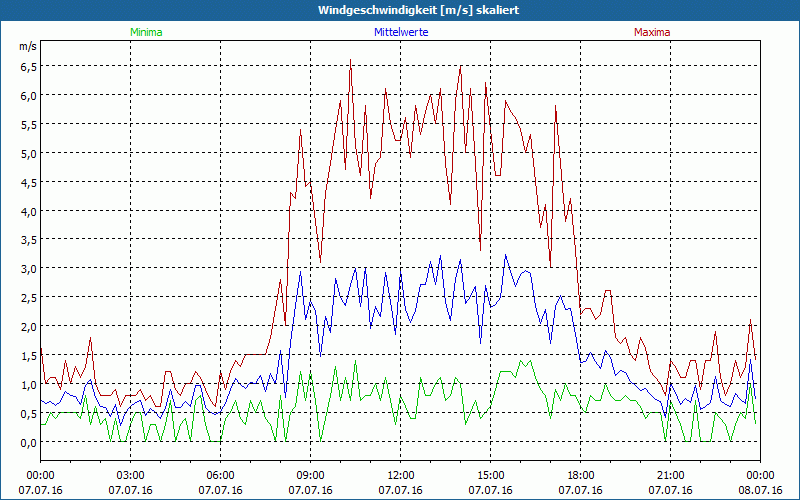Image resolution: width=800 pixels, height=500 pixels.
Task: Click the Maxima legend label
Action: coord(652,32)
